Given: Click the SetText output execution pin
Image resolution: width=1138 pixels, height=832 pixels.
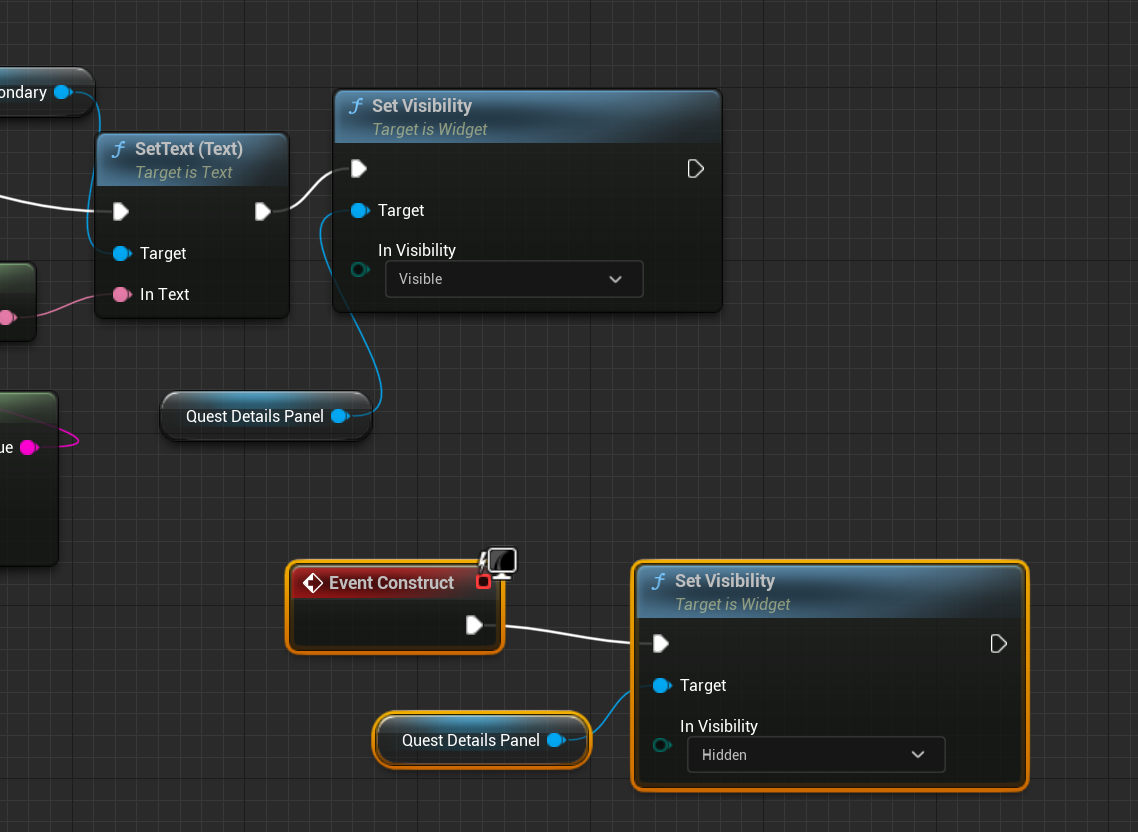Looking at the screenshot, I should click(x=262, y=211).
